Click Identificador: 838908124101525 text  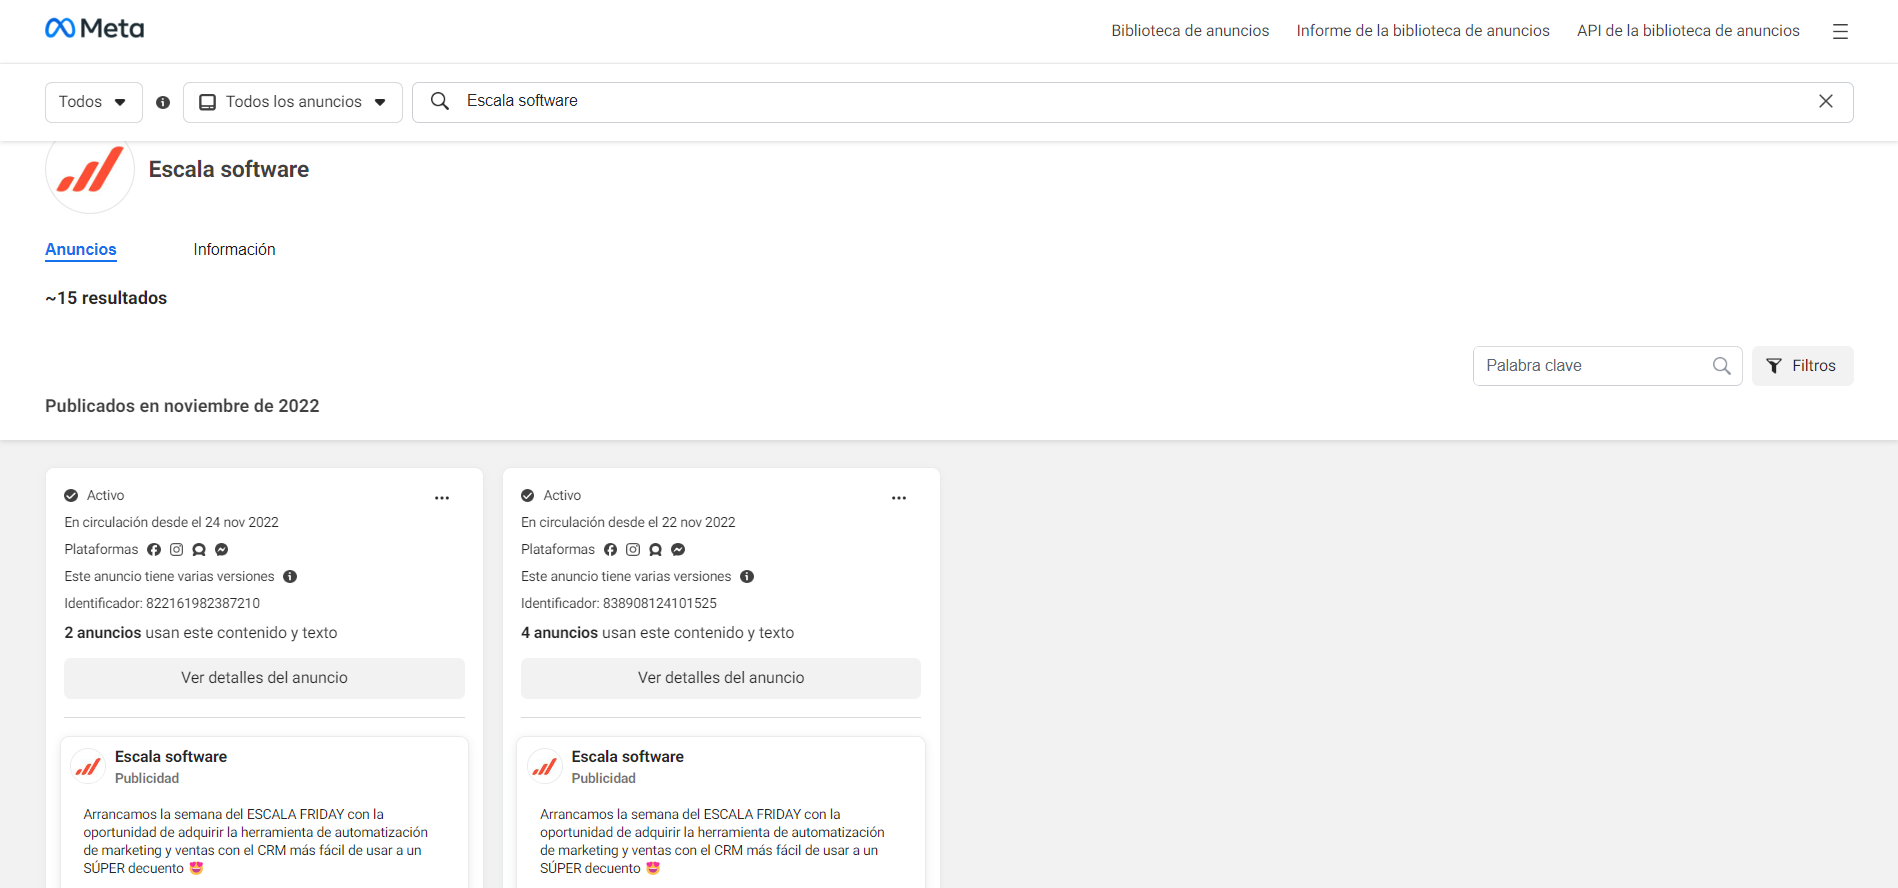(x=619, y=603)
